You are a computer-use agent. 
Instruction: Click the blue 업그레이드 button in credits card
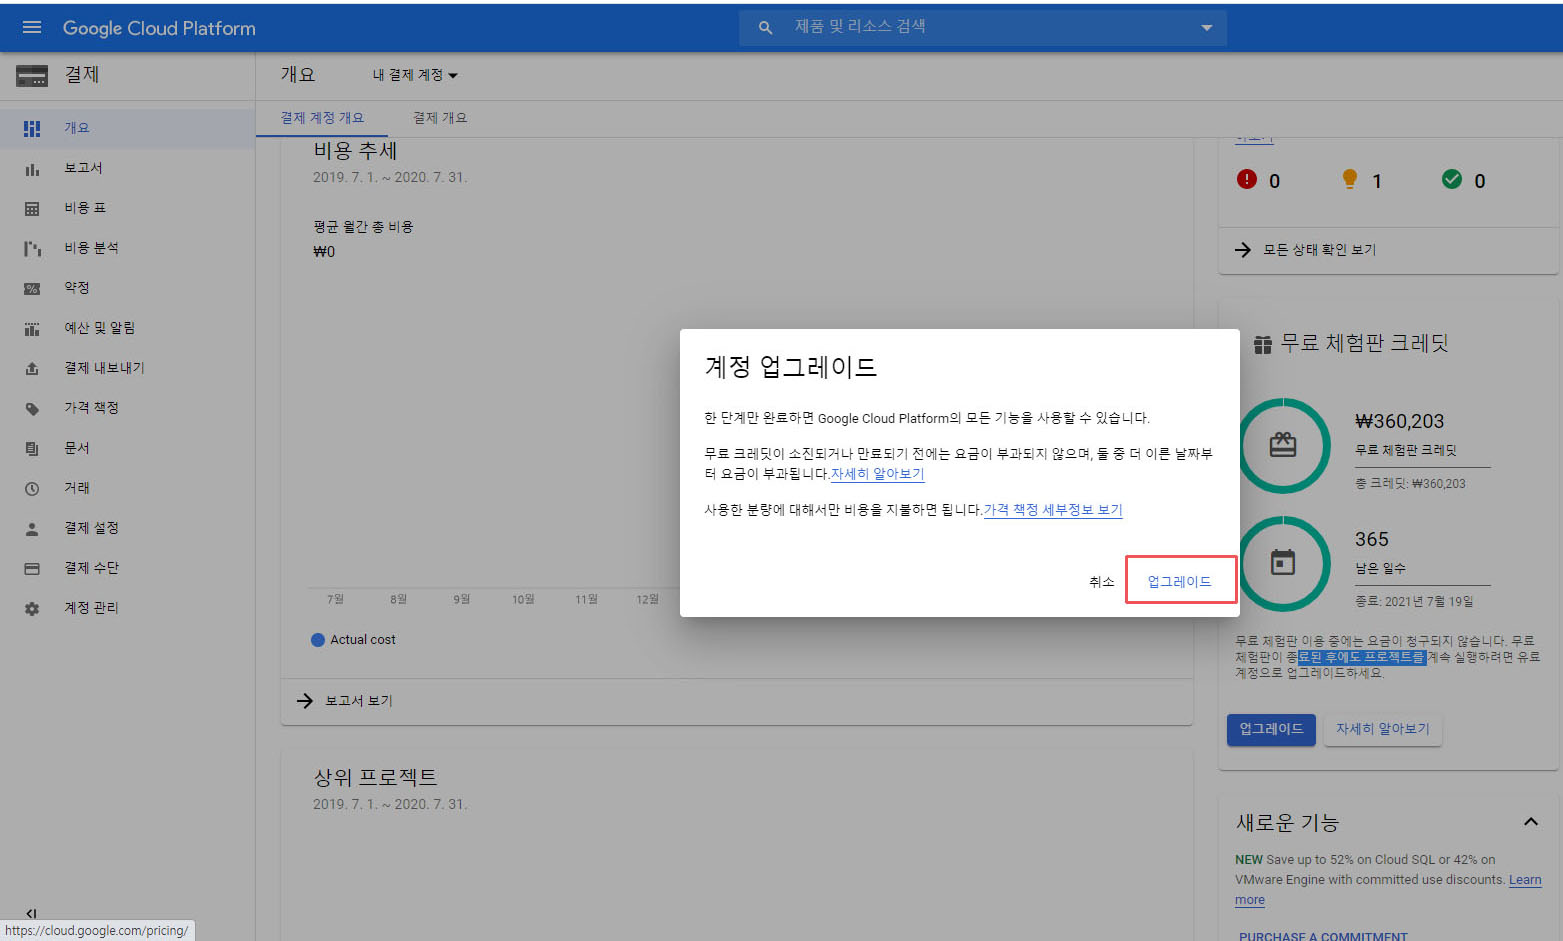(1271, 729)
